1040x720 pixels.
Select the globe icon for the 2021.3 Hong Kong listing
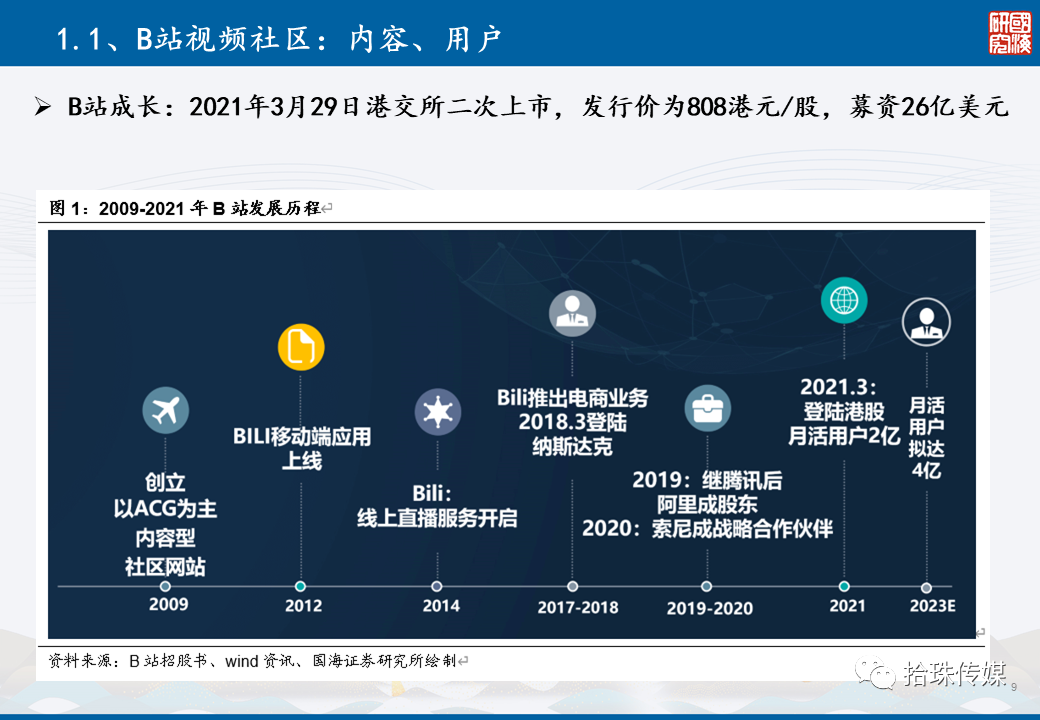click(x=843, y=298)
